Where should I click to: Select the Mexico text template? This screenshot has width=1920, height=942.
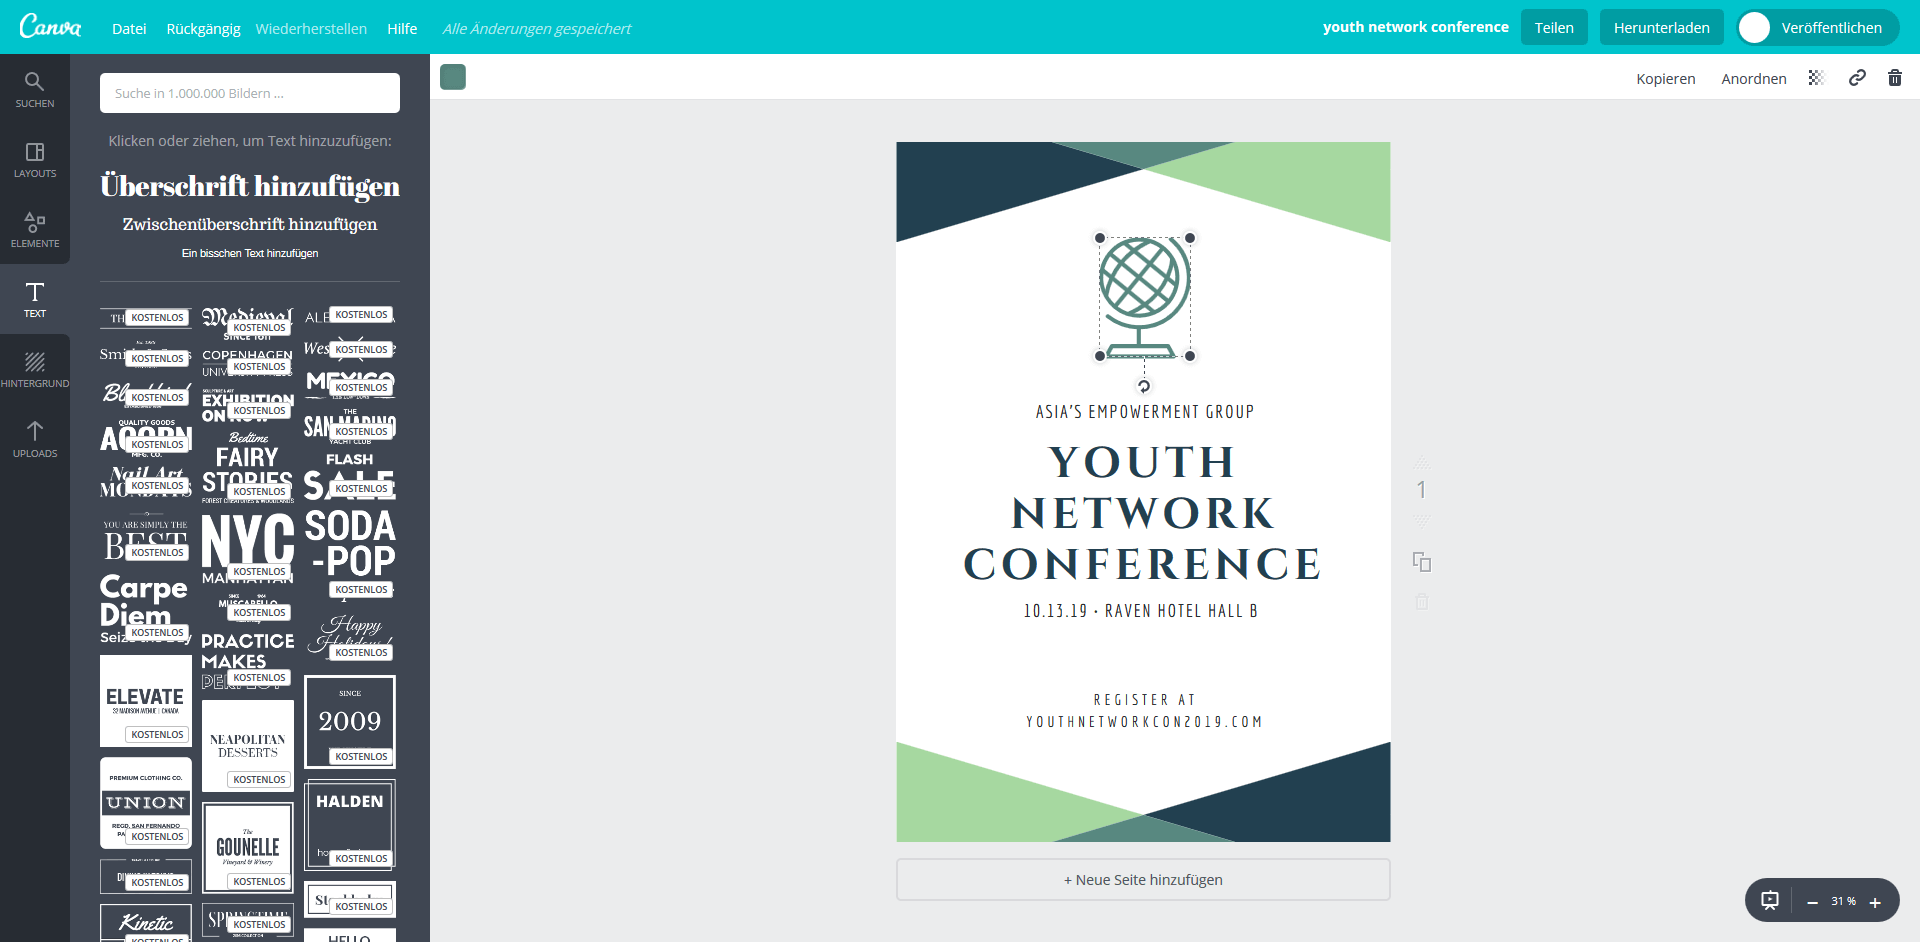(350, 383)
